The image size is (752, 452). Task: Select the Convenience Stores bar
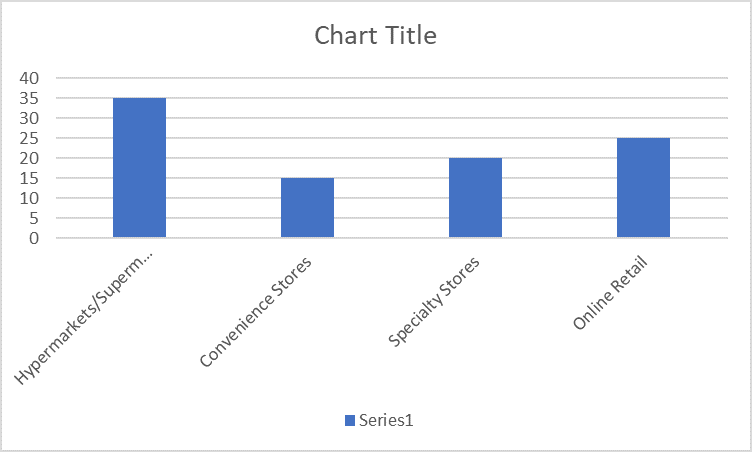[307, 208]
